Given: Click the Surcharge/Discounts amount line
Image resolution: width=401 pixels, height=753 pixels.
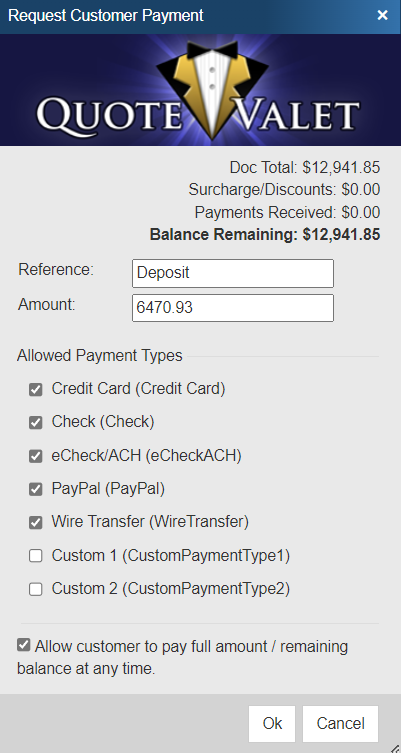Looking at the screenshot, I should click(284, 190).
